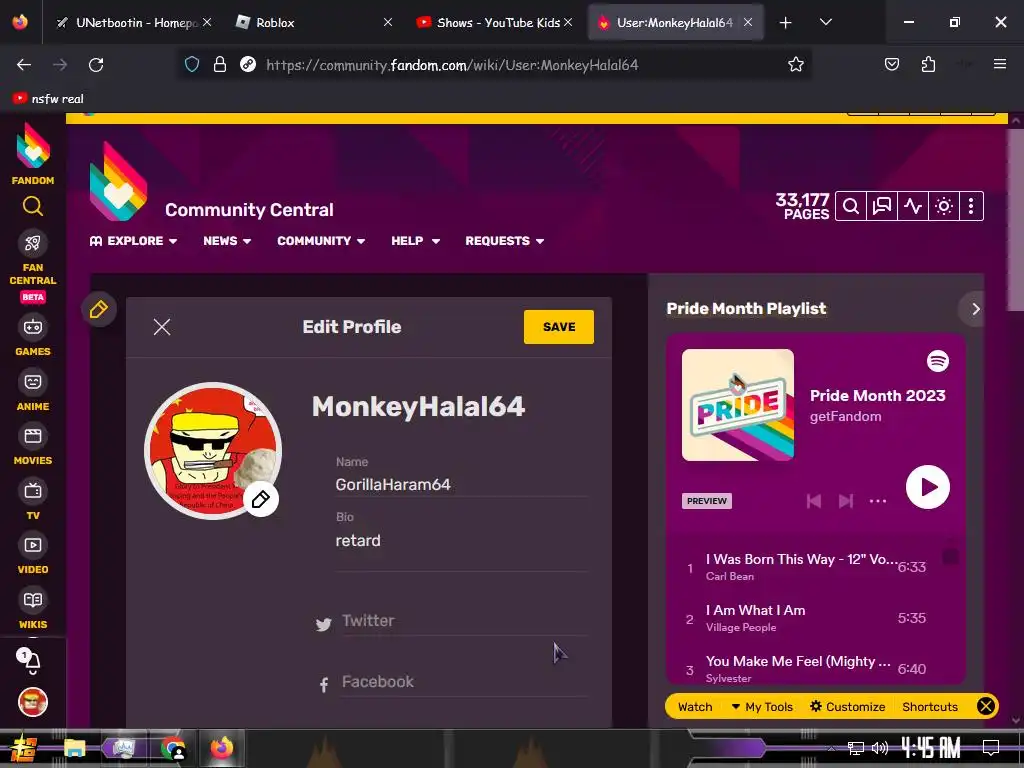
Task: Expand the Requests dropdown menu
Action: tap(505, 241)
